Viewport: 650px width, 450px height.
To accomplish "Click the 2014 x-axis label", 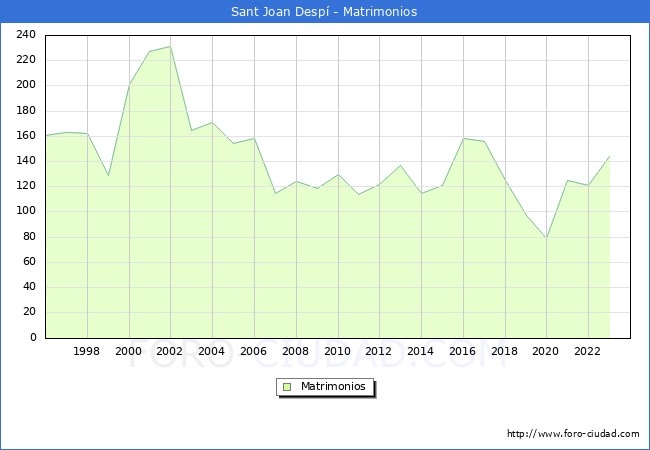I will 420,351.
